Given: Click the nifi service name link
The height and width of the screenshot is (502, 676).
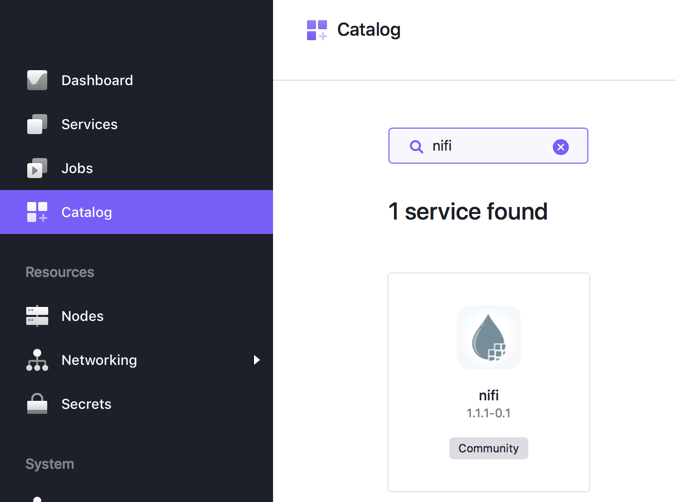Looking at the screenshot, I should point(489,395).
